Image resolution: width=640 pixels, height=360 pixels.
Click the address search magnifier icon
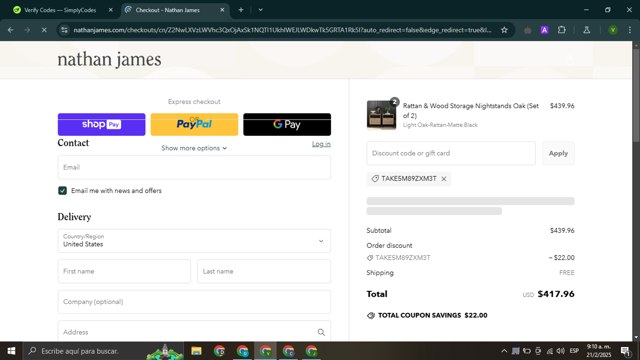321,332
